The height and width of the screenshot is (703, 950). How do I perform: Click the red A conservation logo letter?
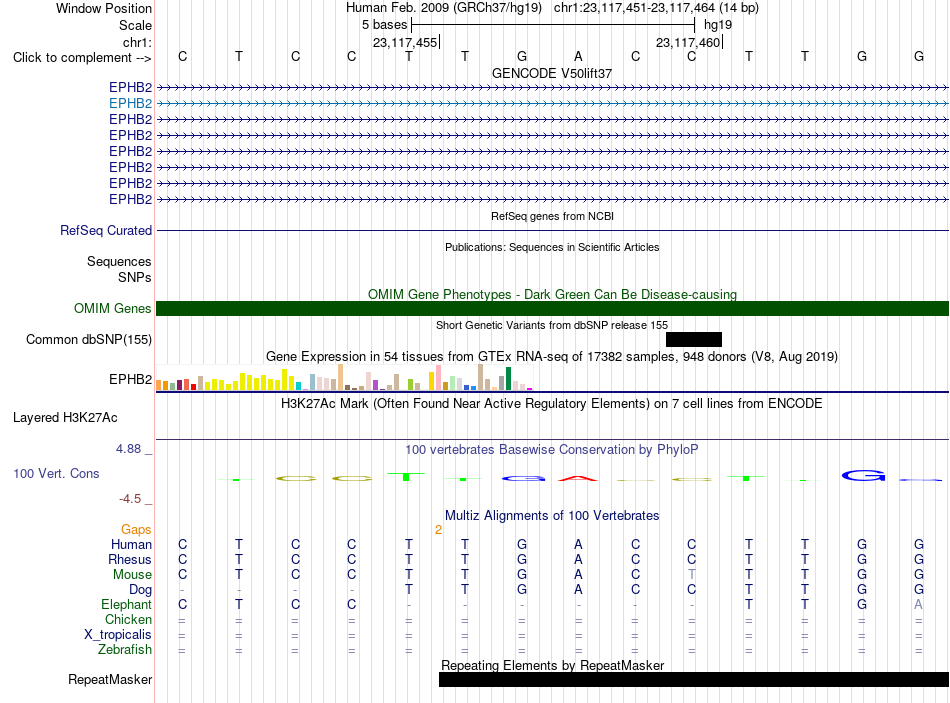click(578, 479)
